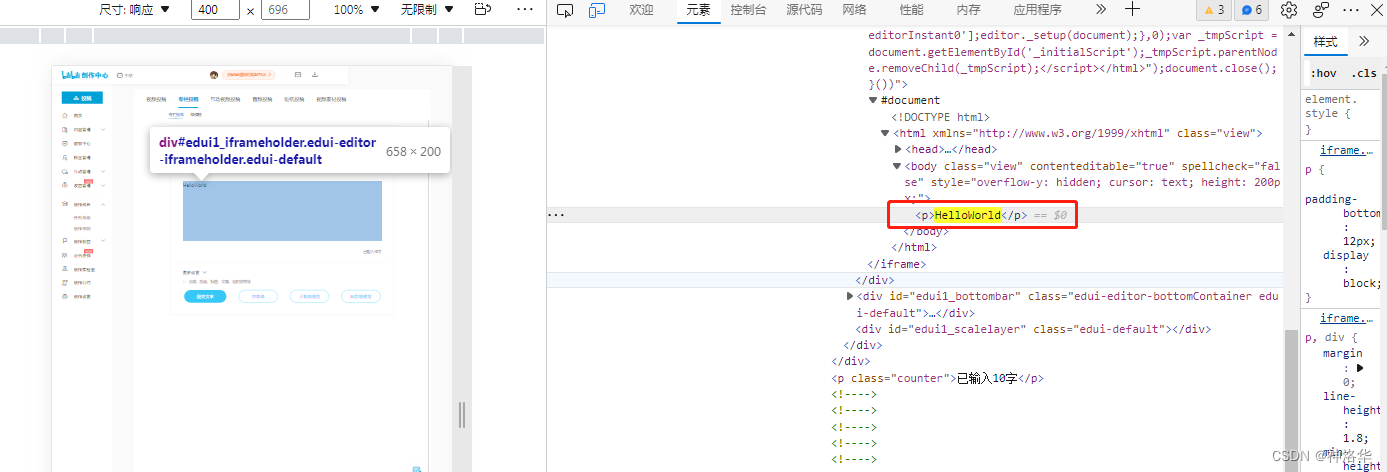Add a new DevTools tool tab

(x=1132, y=9)
